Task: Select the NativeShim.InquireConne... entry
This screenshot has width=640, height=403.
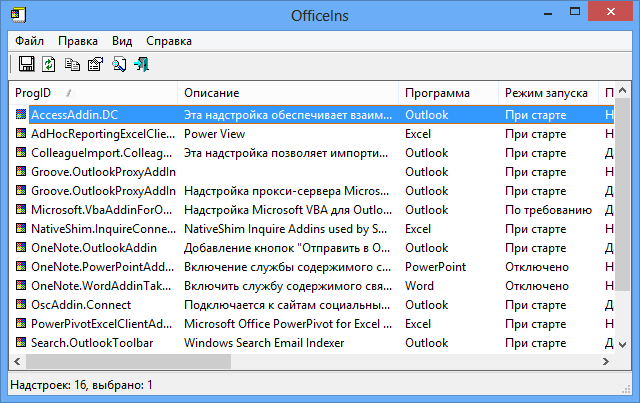Action: click(x=103, y=229)
